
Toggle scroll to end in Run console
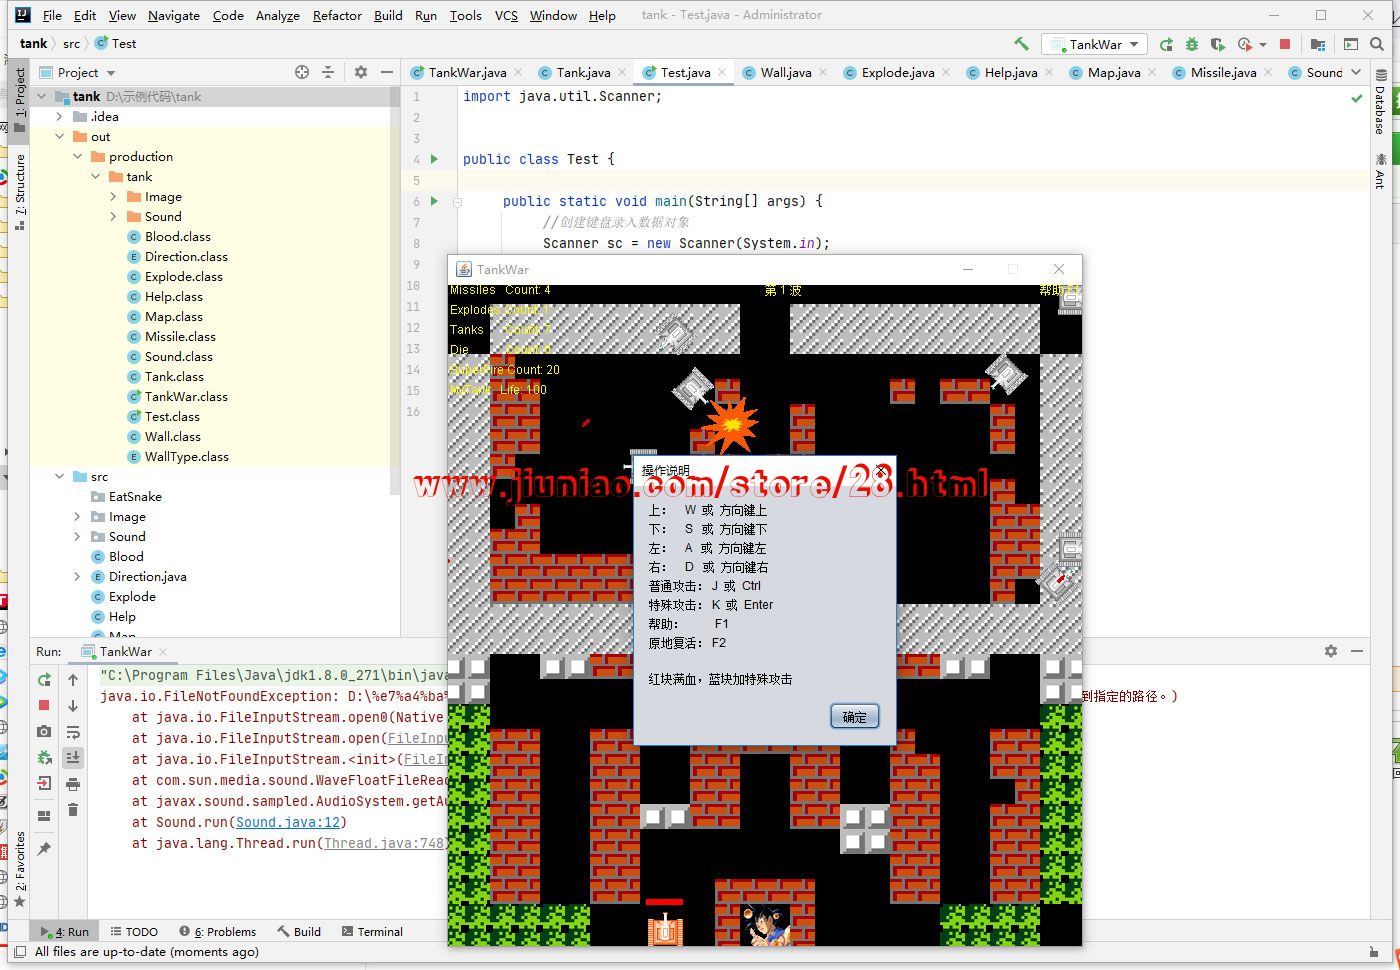pos(73,758)
